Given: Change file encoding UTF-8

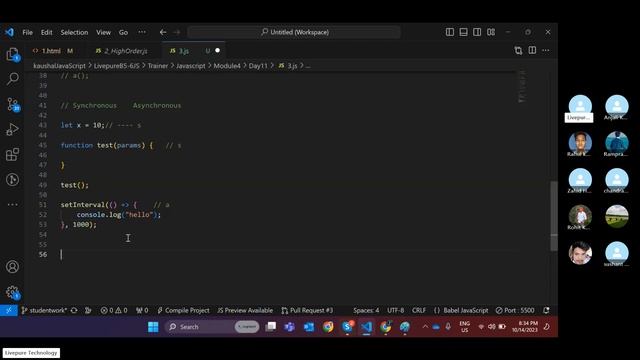Looking at the screenshot, I should point(396,311).
